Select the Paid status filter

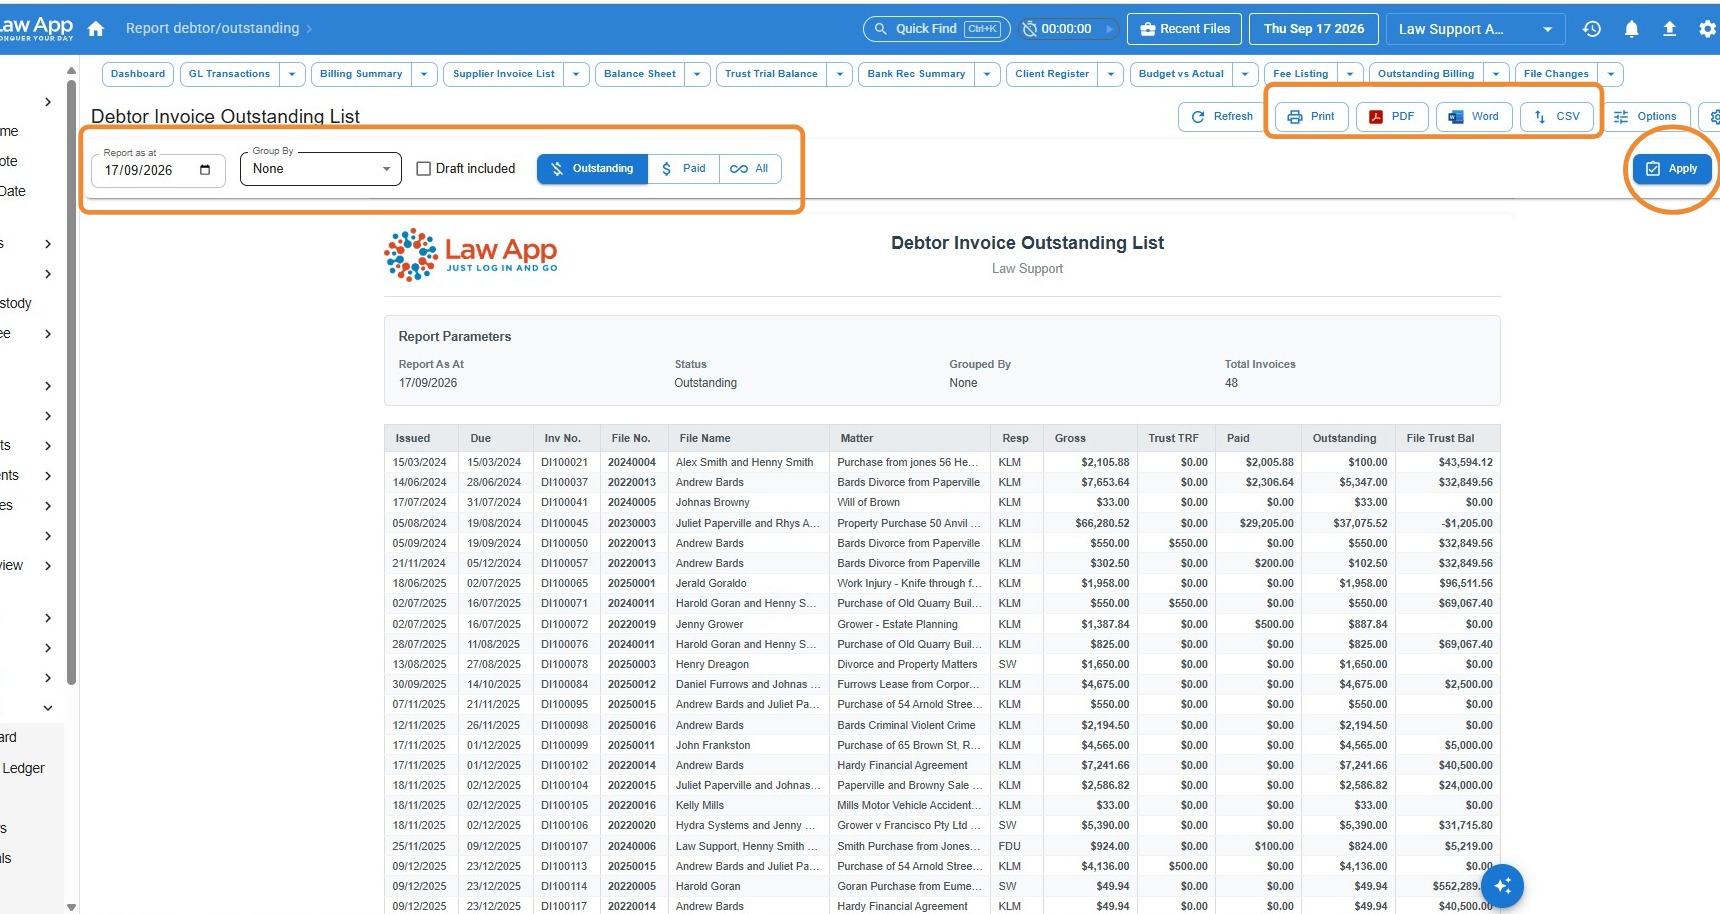[x=684, y=169]
